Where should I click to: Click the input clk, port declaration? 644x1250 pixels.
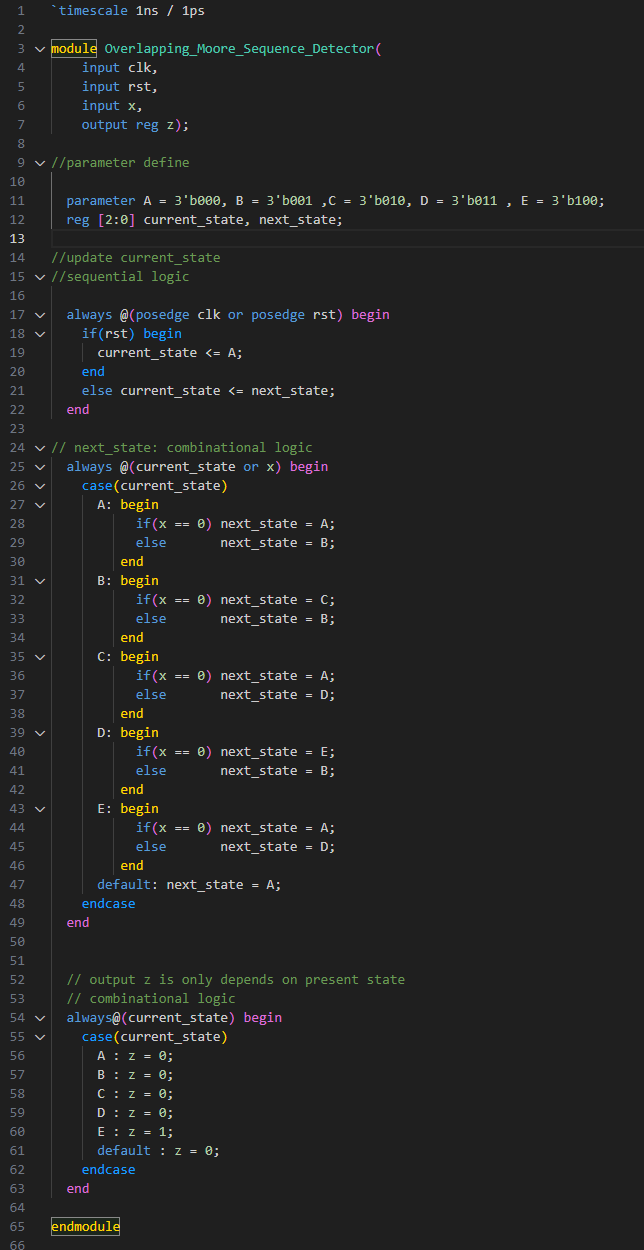coord(120,68)
